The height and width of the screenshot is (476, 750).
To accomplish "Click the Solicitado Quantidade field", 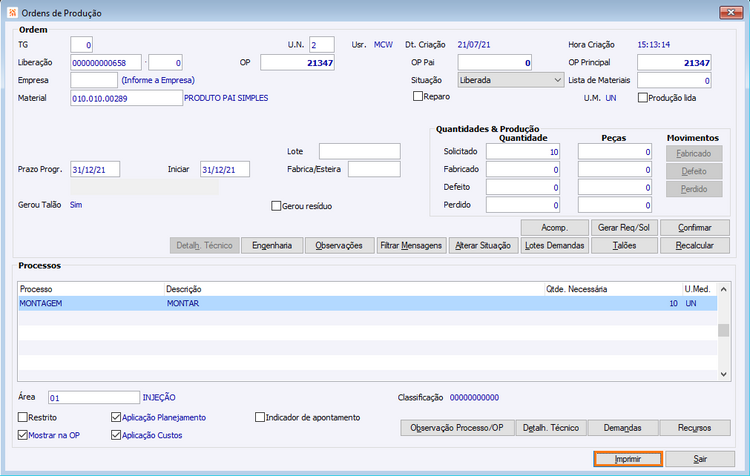I will (523, 152).
